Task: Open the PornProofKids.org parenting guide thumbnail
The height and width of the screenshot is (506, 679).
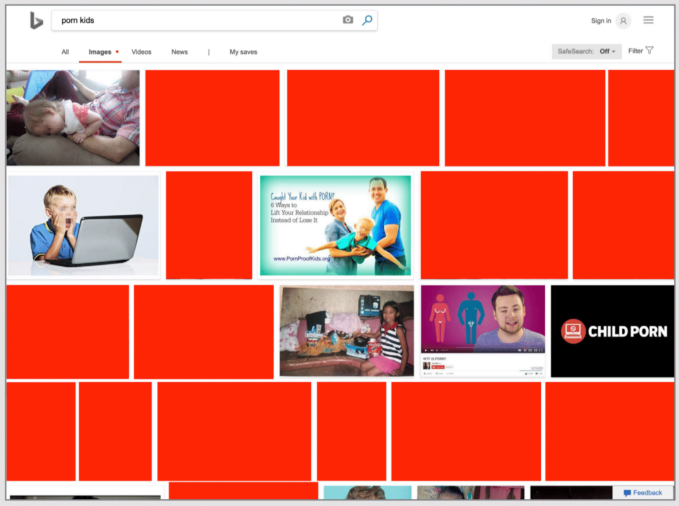Action: click(x=335, y=225)
